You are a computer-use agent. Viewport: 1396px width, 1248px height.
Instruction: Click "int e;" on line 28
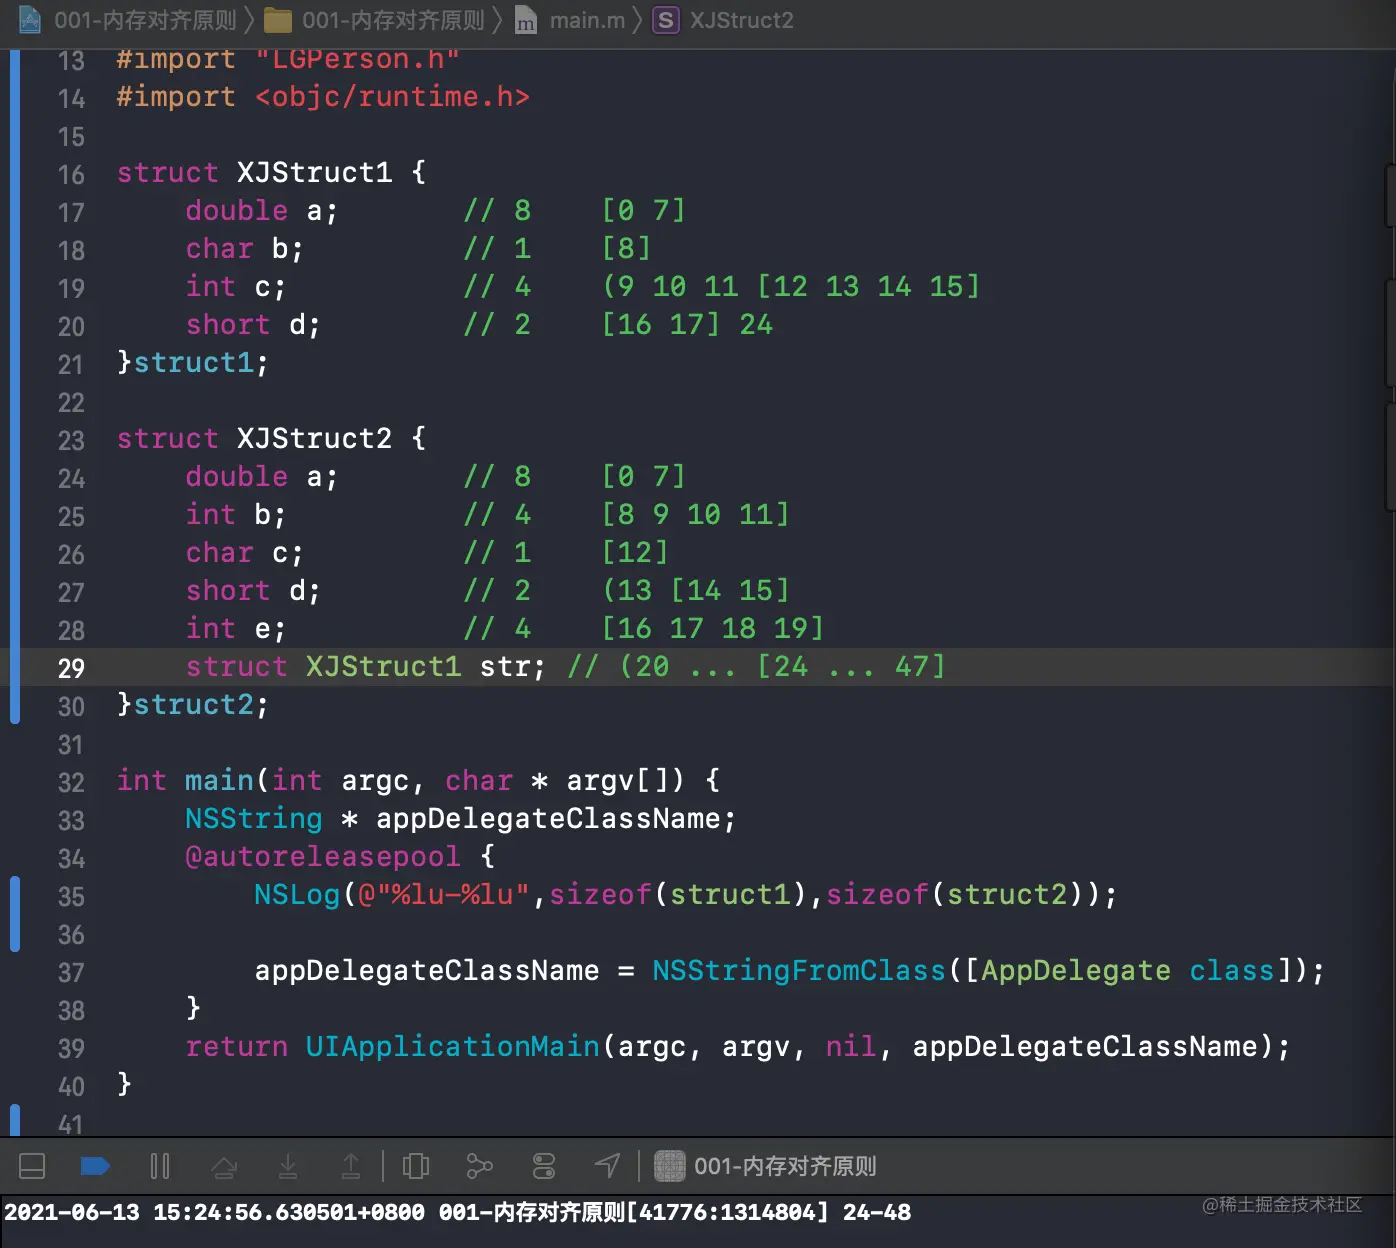point(236,629)
